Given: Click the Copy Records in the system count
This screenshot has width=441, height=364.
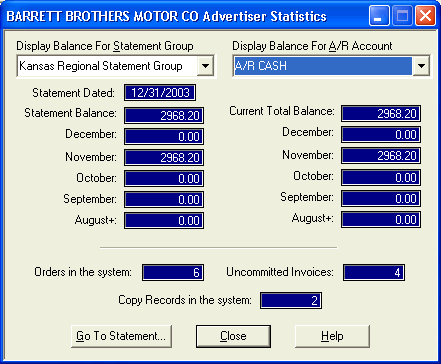Looking at the screenshot, I should click(x=291, y=300).
